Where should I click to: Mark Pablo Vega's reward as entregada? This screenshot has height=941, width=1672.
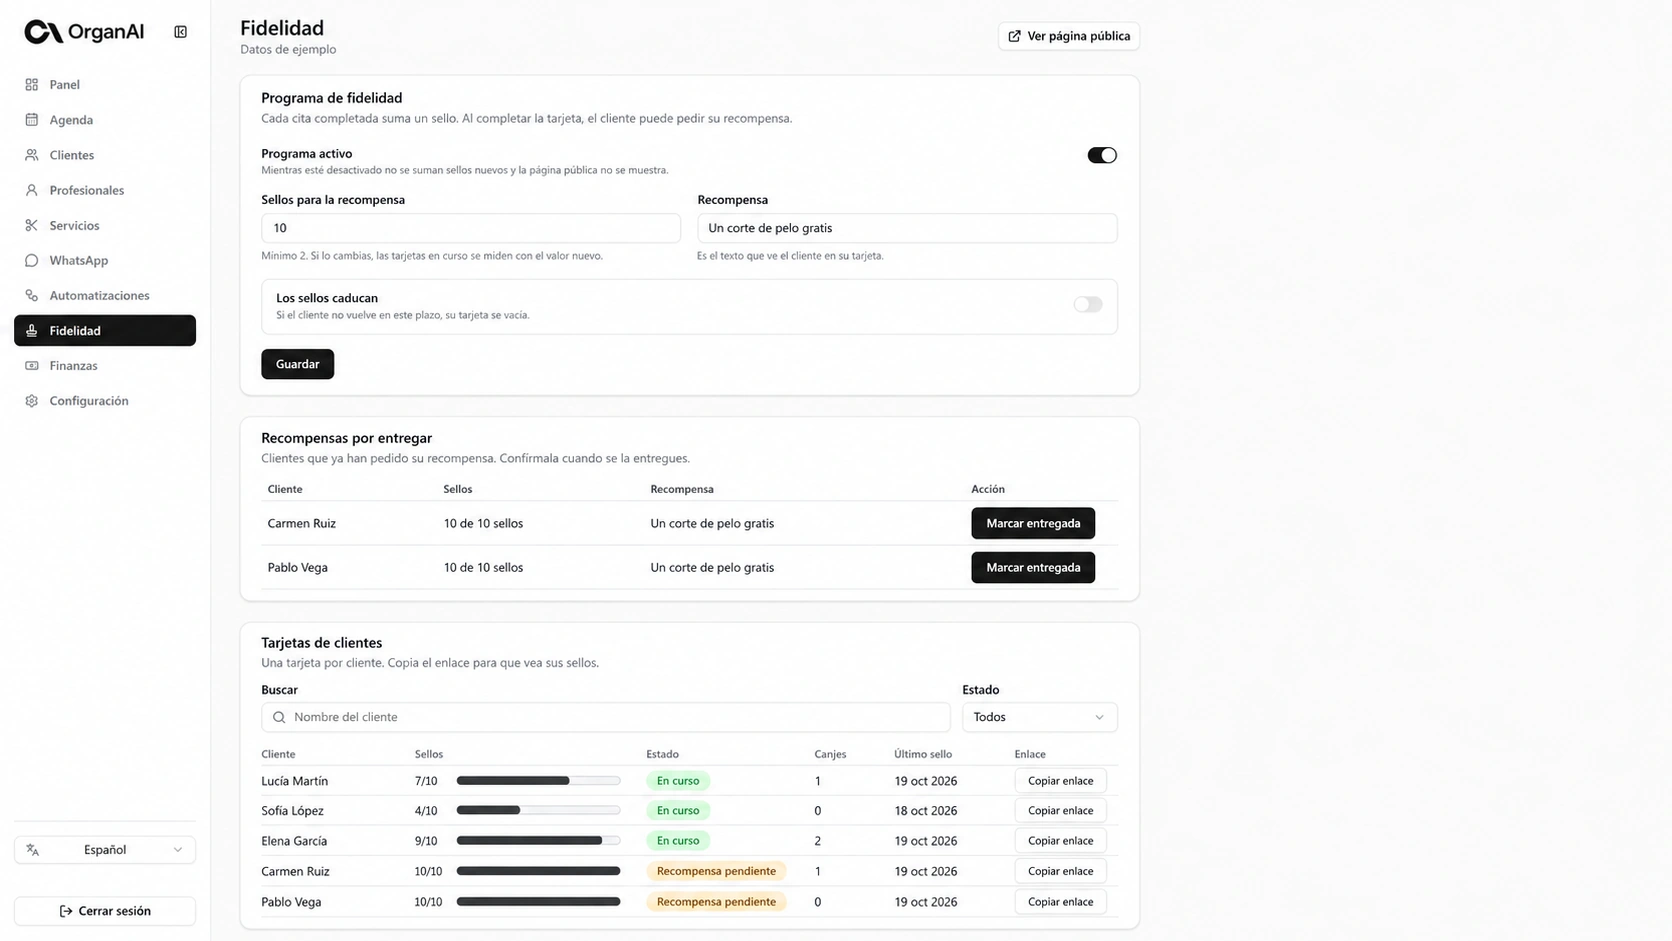(1033, 567)
